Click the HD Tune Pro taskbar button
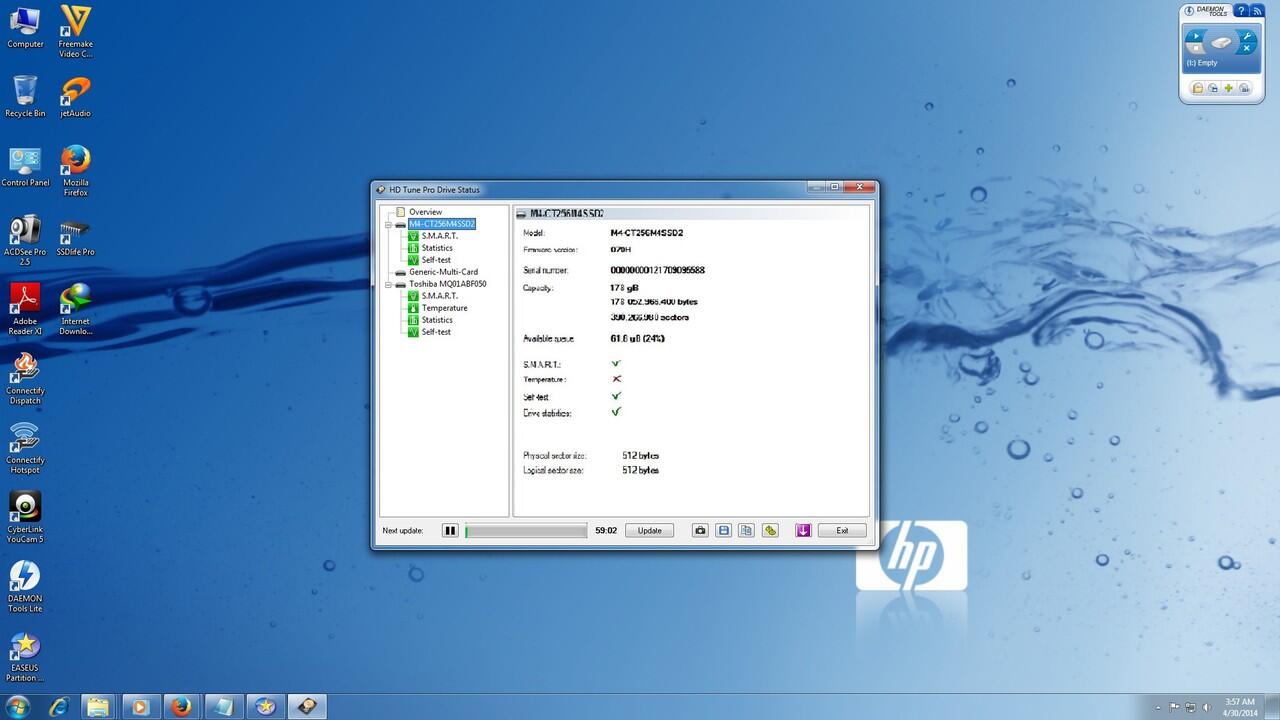Screen dimensions: 1280x720 coord(306,706)
